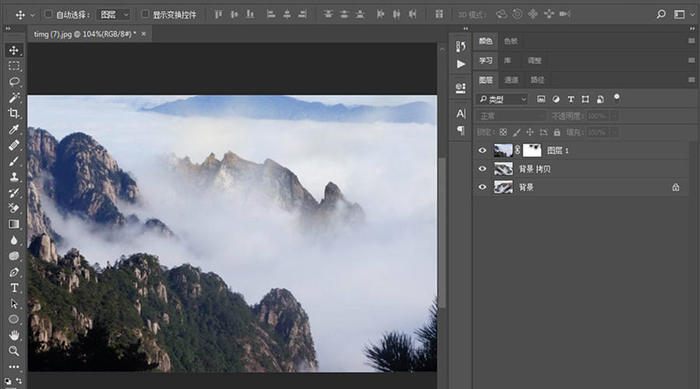Screen dimensions: 700x389
Task: Click the layer mask thumbnail of 图层 1
Action: coord(532,151)
